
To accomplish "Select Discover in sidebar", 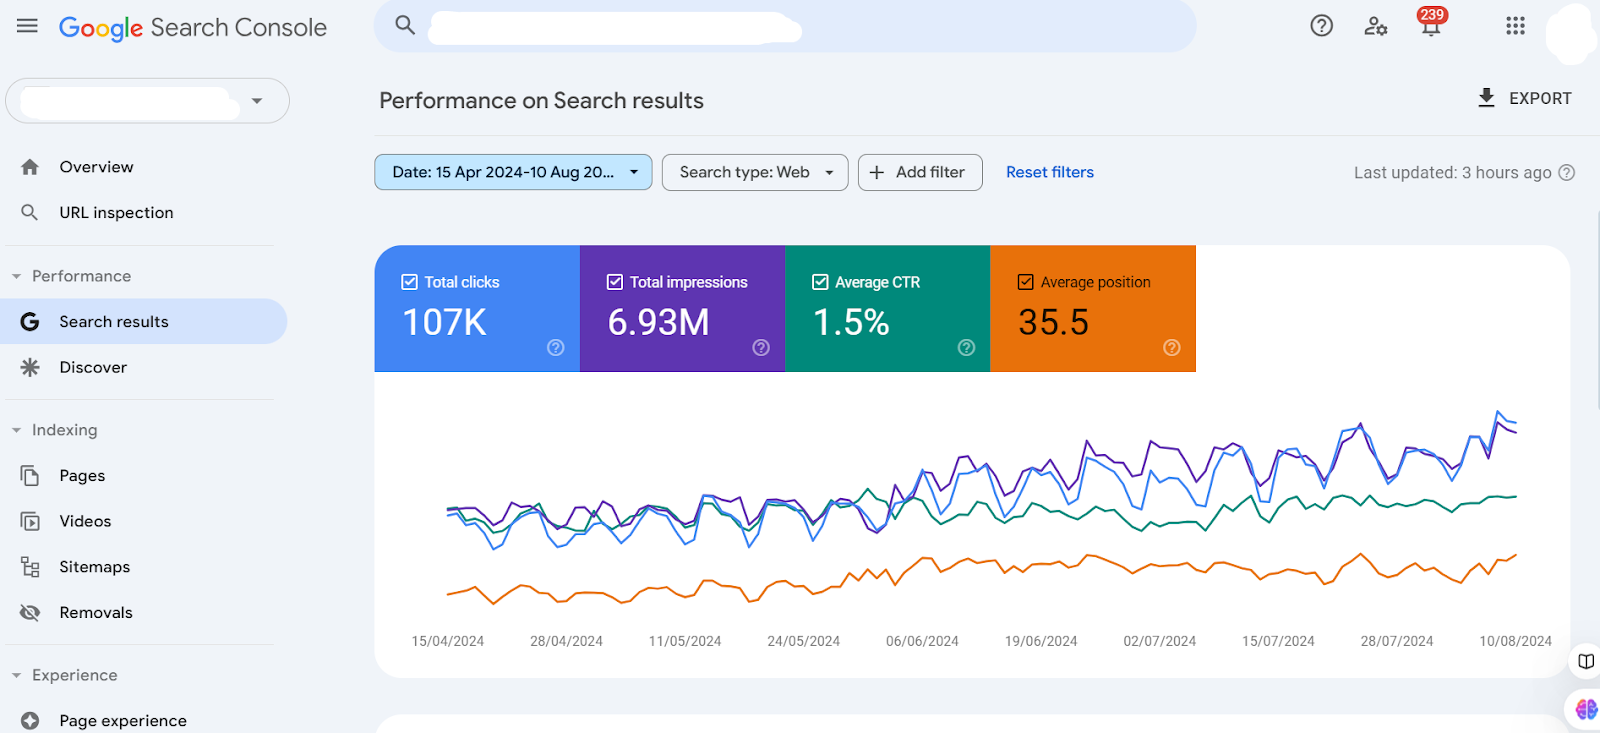I will pyautogui.click(x=93, y=367).
